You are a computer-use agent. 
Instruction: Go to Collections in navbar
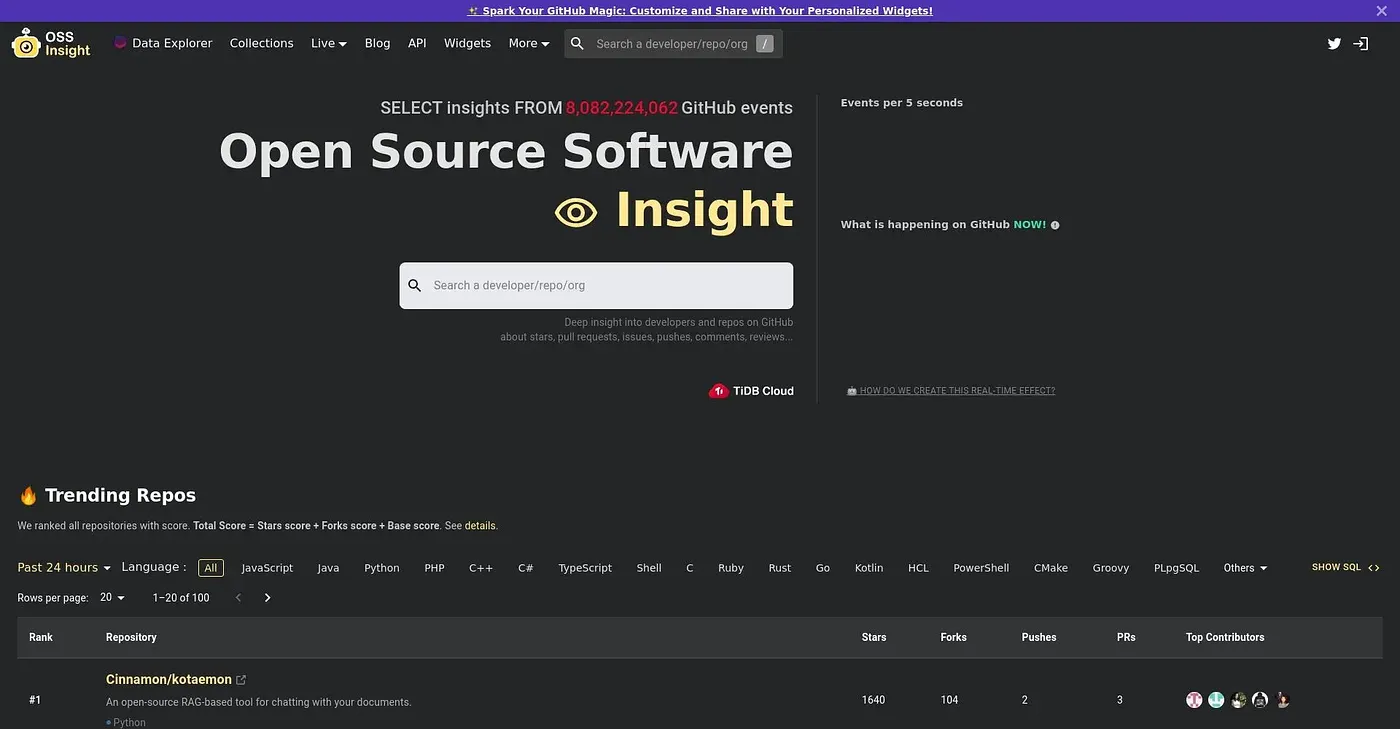coord(262,44)
